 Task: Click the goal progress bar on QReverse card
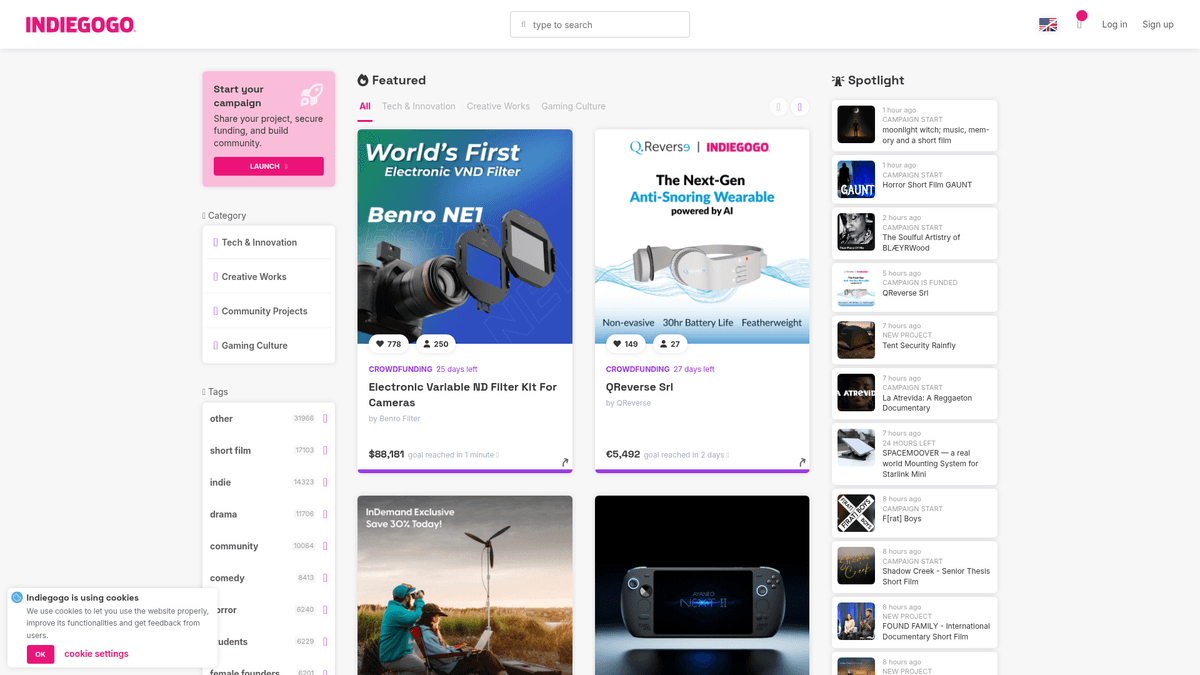point(702,472)
